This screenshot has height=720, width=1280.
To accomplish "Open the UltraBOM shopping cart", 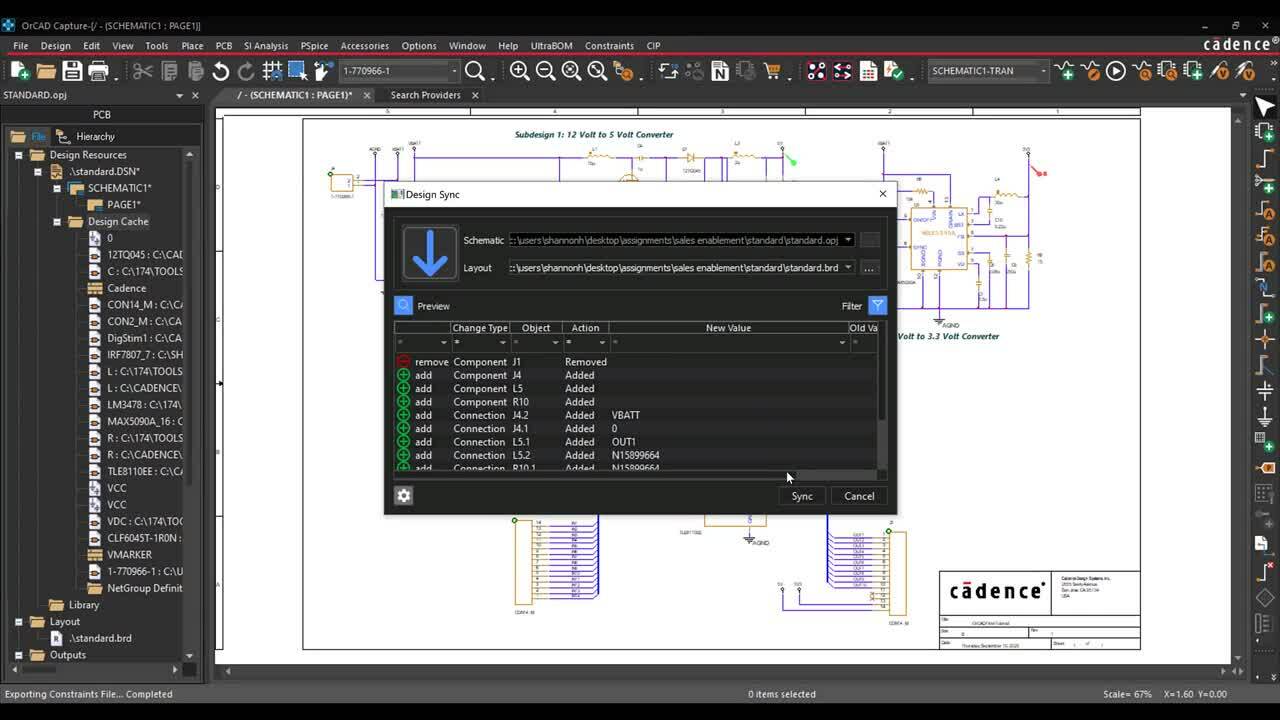I will point(773,70).
